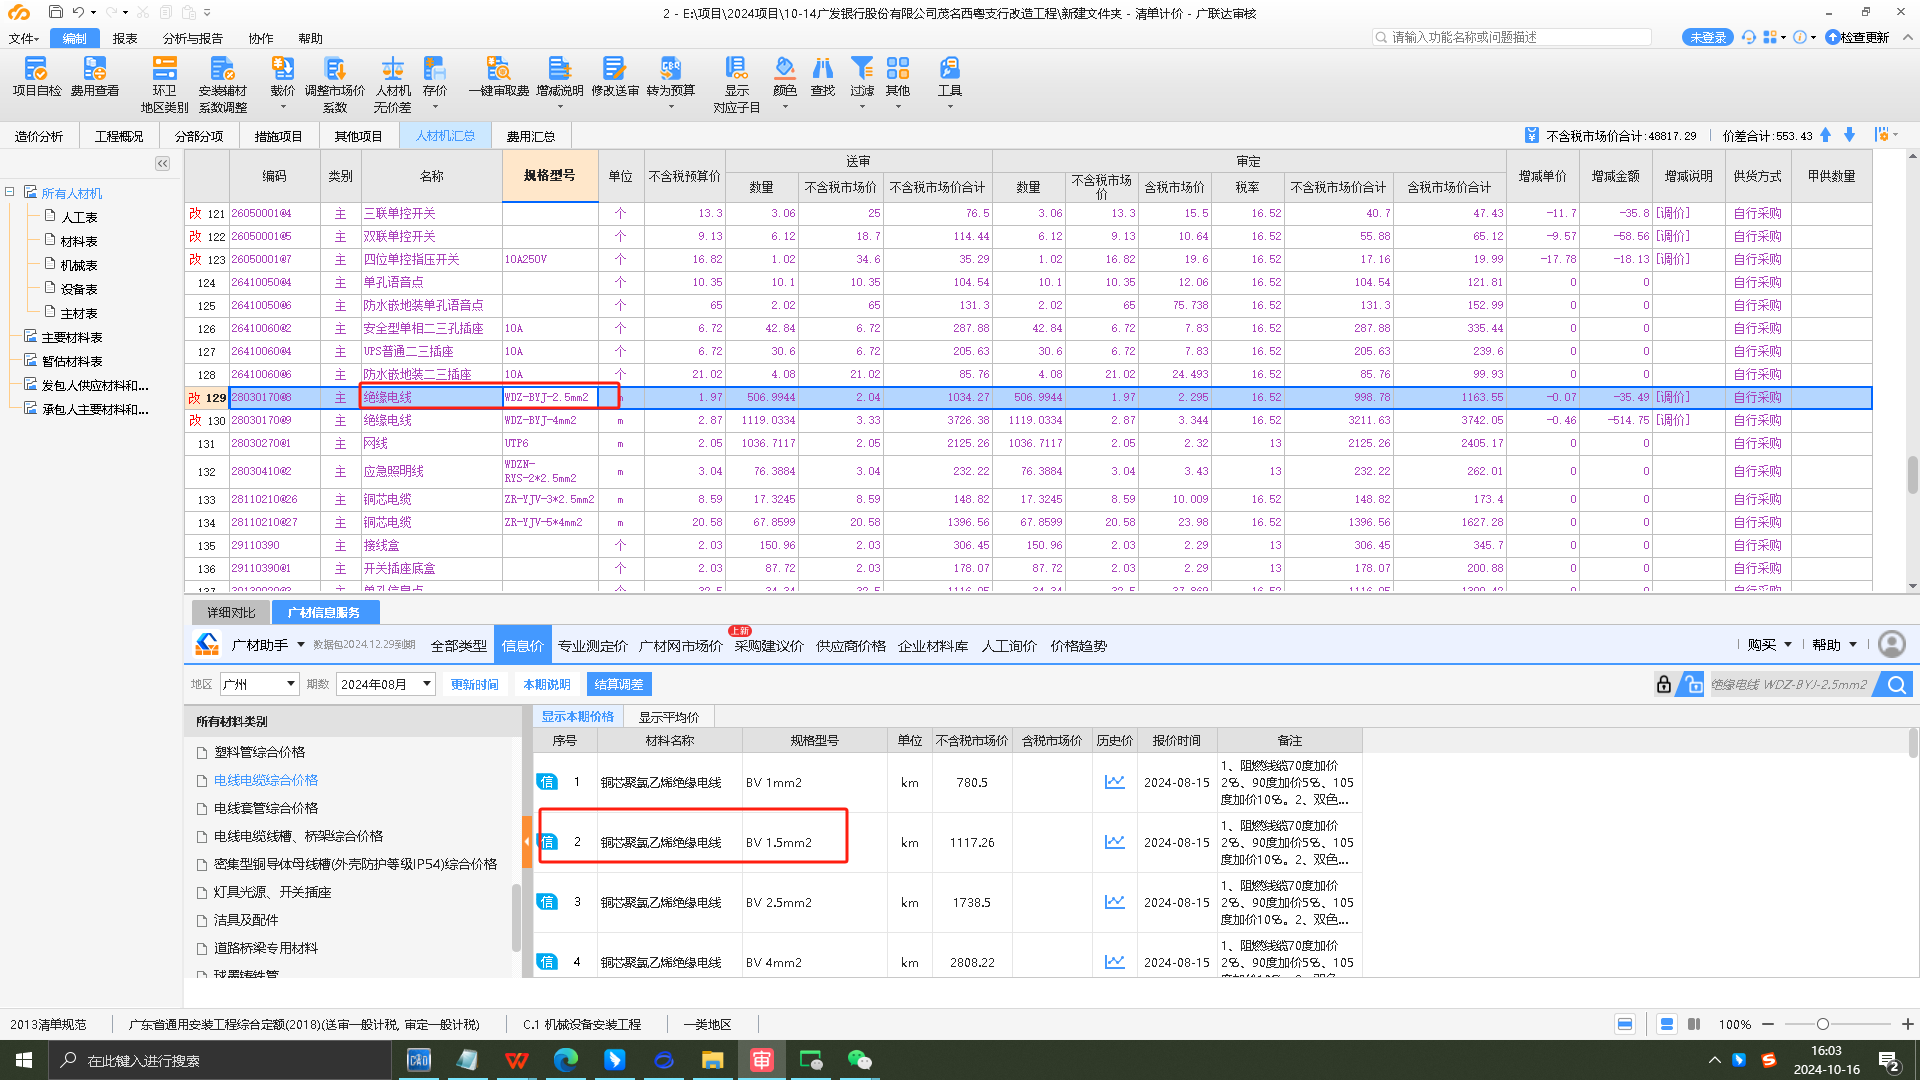
Task: Switch to the 报表 menu tab
Action: click(125, 38)
